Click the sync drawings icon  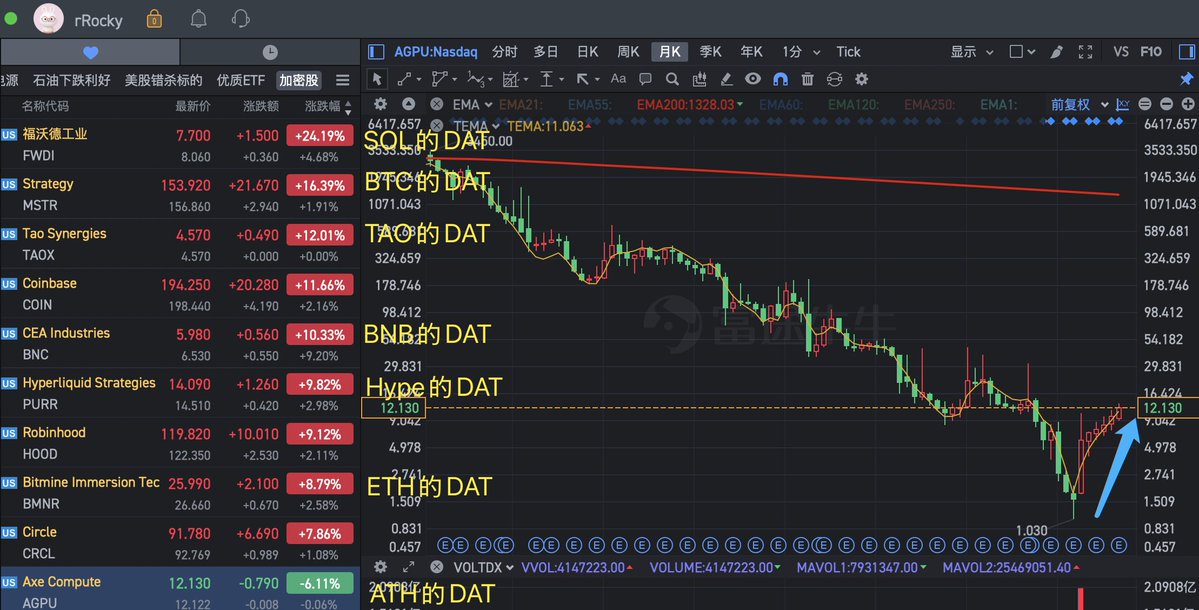[x=834, y=79]
